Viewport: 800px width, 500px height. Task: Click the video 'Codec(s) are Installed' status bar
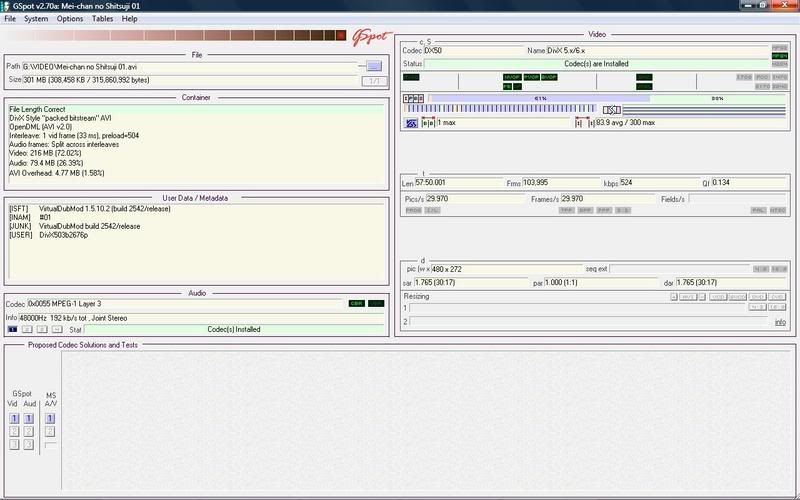596,64
